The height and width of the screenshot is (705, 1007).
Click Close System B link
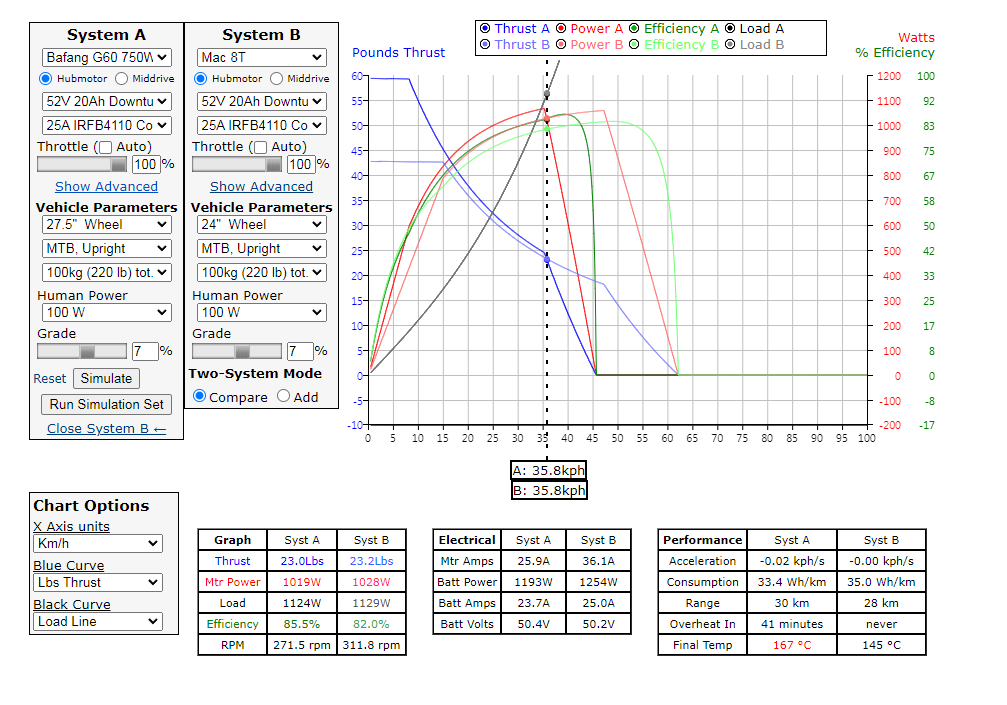[106, 428]
